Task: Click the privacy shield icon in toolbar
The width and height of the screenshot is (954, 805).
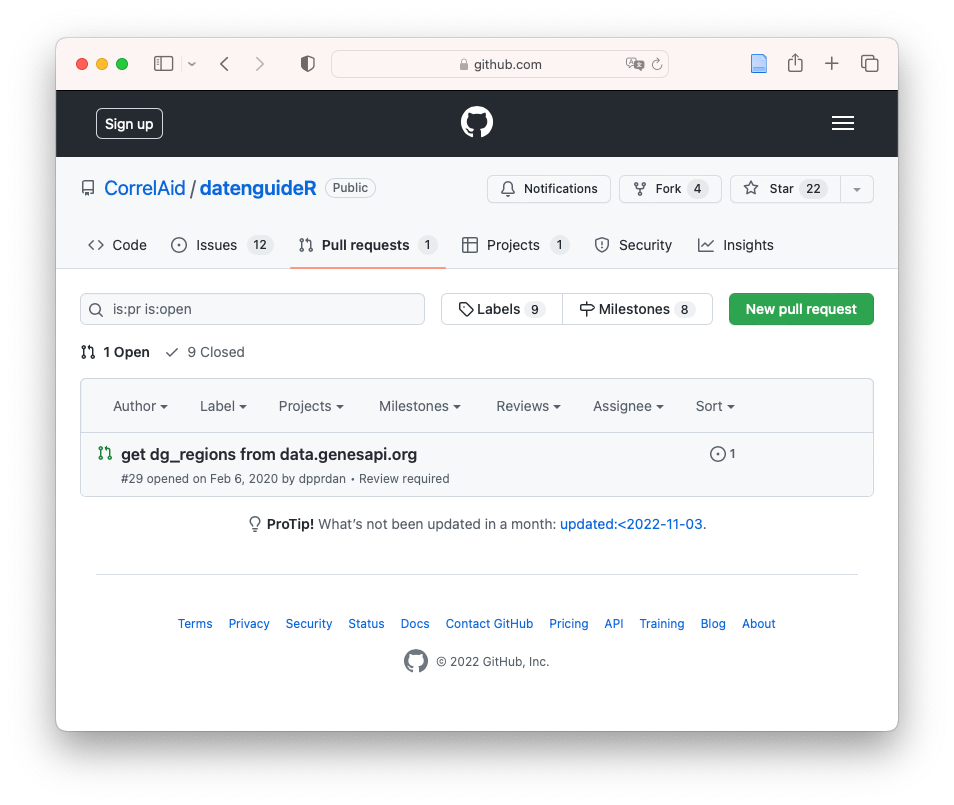Action: [x=308, y=64]
